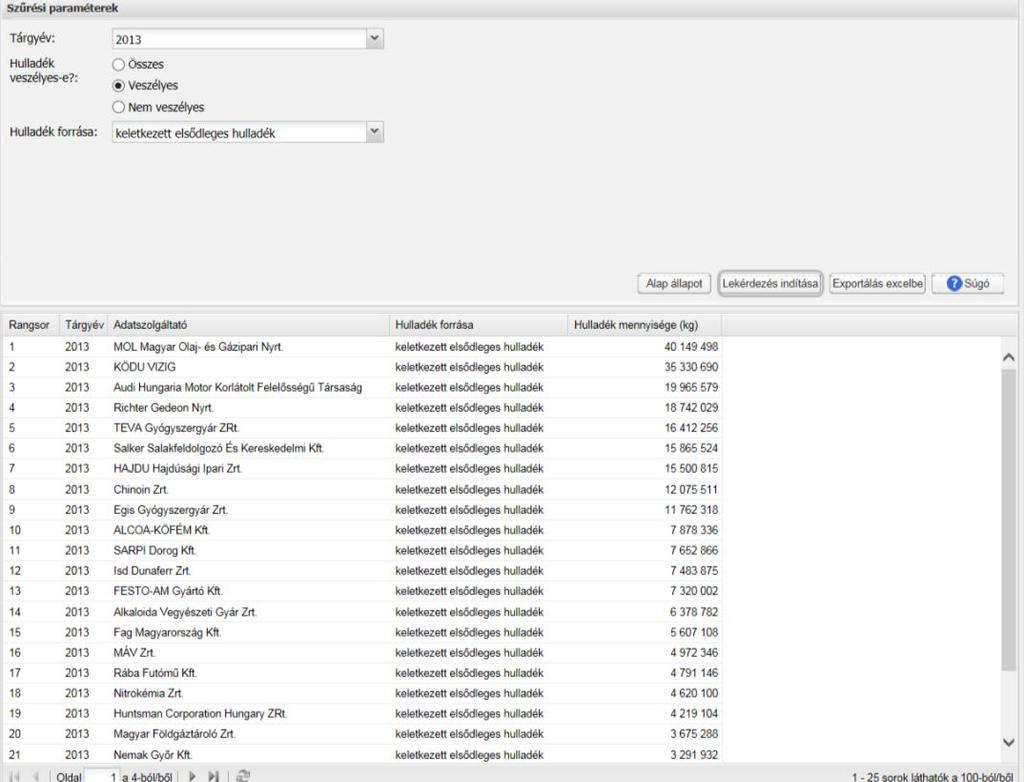The height and width of the screenshot is (782, 1024).
Task: Select the Chinoin Zrt. row
Action: pyautogui.click(x=362, y=489)
